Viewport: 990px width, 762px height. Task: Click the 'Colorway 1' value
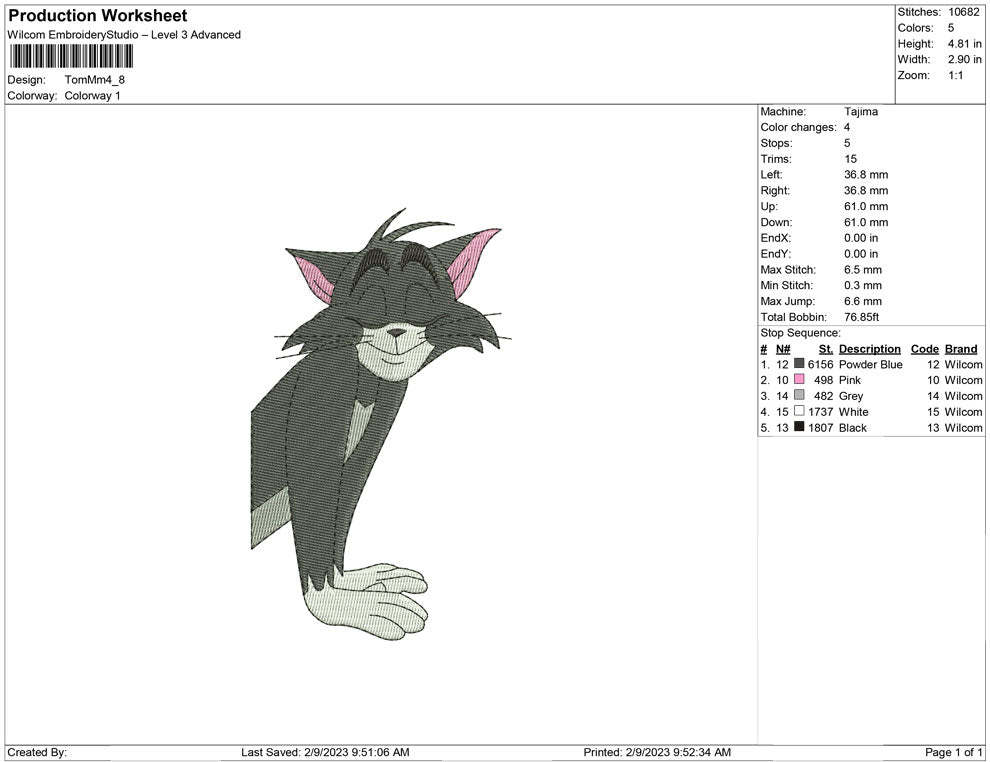coord(92,95)
